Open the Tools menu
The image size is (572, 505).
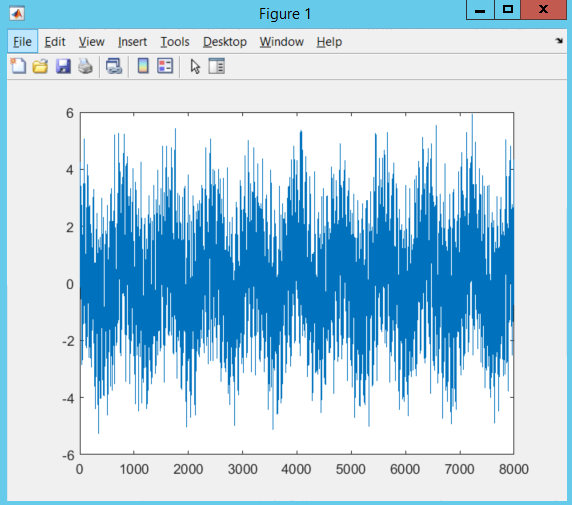[x=175, y=42]
